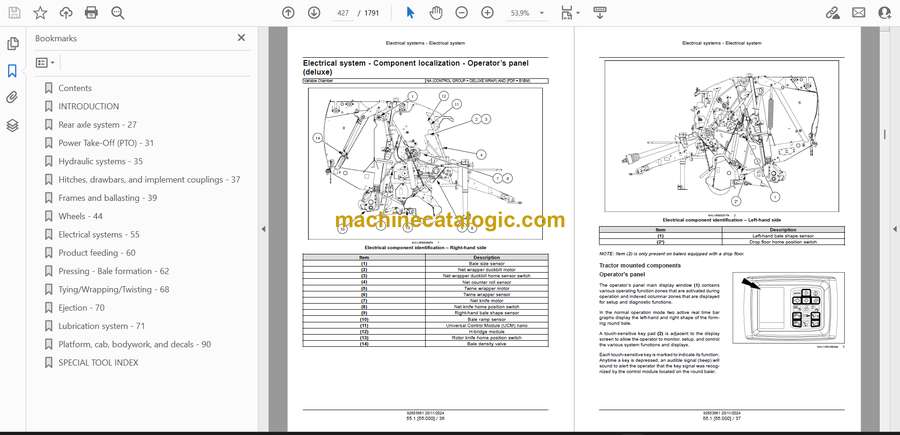The height and width of the screenshot is (435, 900).
Task: Open Electrical systems - 55 bookmark
Action: coord(99,235)
